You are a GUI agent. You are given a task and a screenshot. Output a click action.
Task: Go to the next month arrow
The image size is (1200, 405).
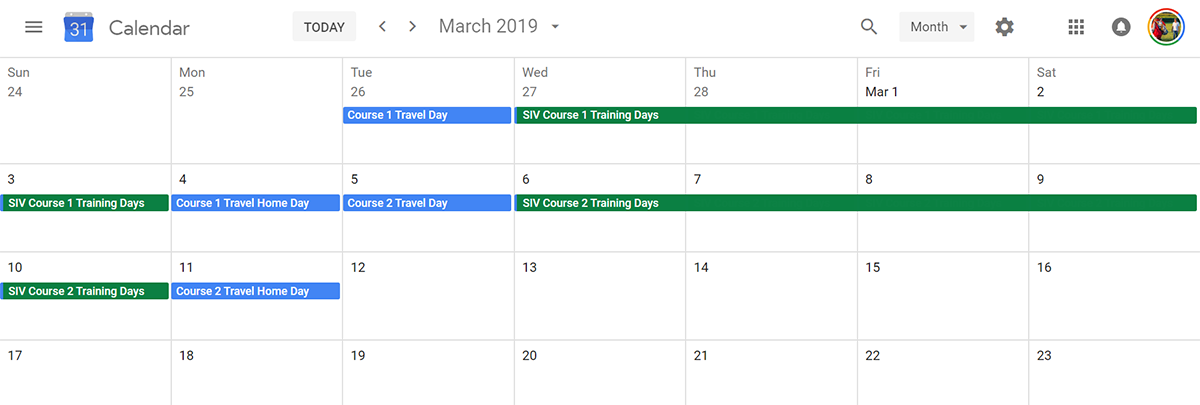tap(412, 27)
